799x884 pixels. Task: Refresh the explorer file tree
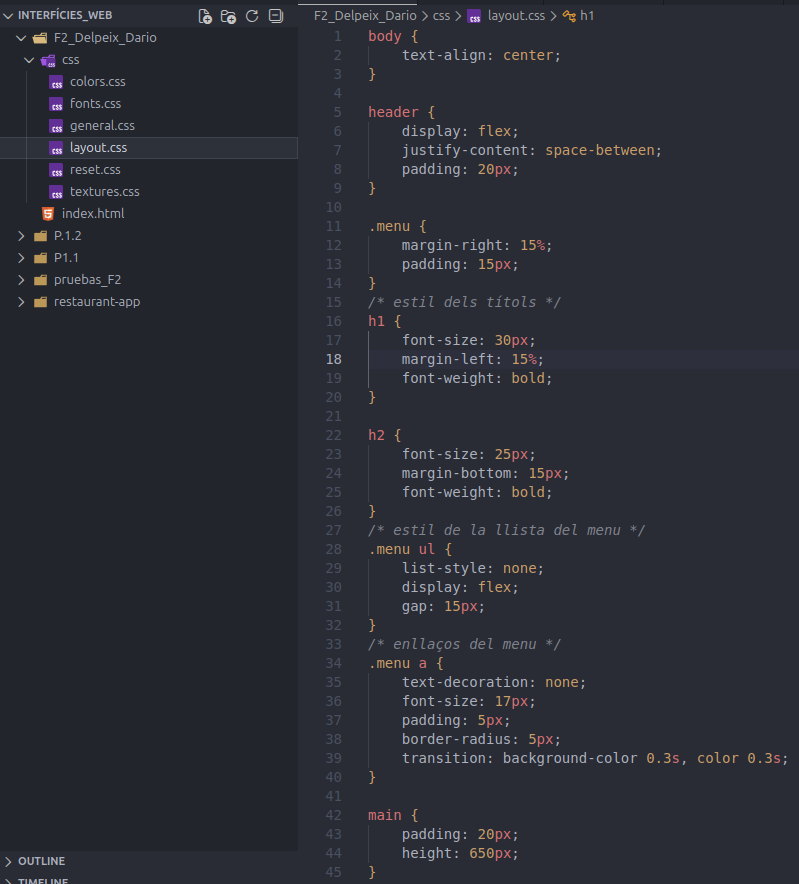click(x=252, y=16)
